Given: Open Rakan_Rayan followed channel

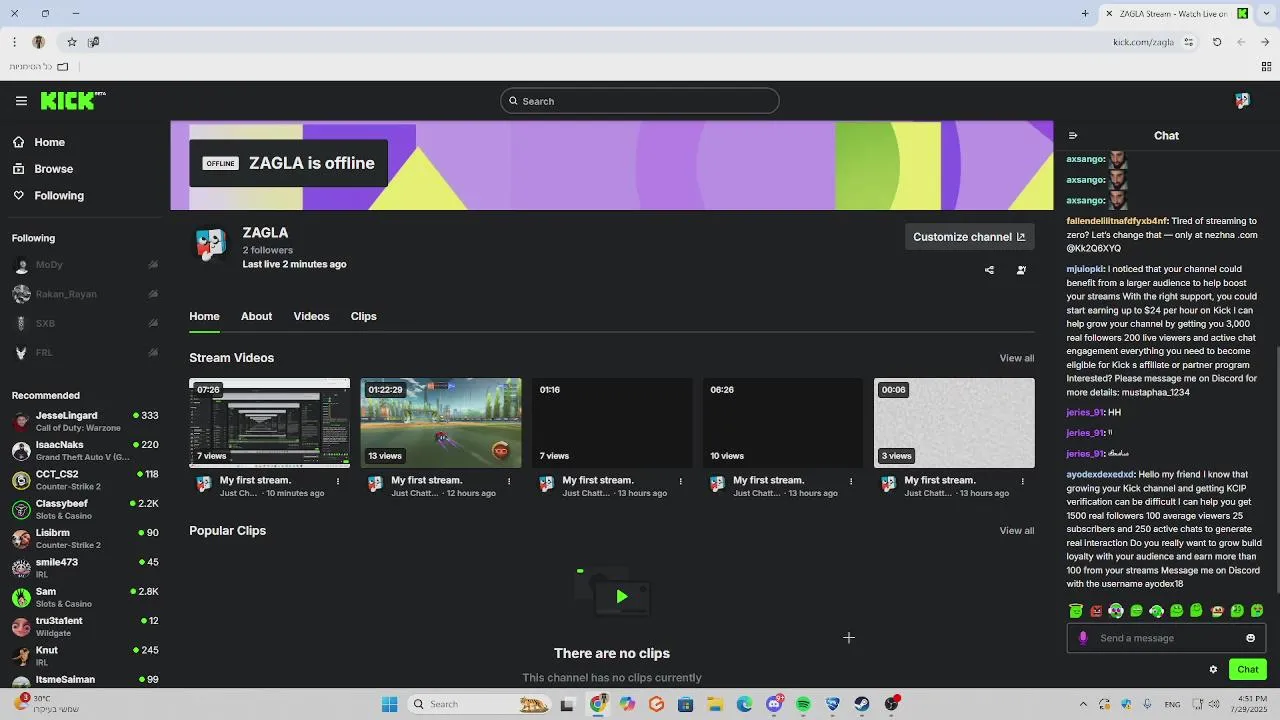Looking at the screenshot, I should click(84, 294).
